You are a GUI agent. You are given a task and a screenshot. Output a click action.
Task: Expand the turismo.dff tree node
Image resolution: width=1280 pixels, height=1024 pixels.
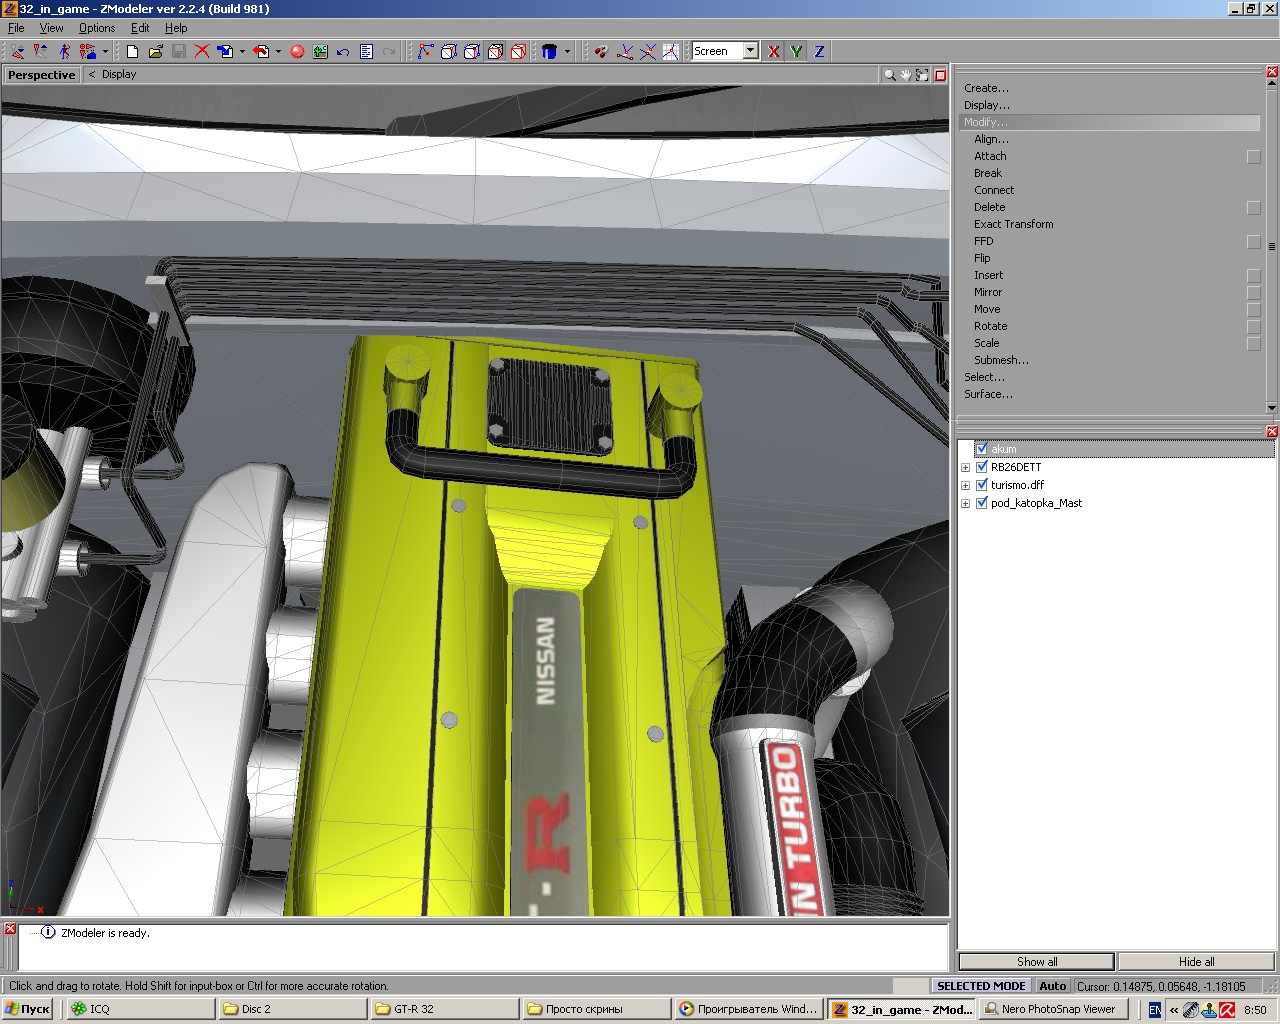click(x=965, y=486)
